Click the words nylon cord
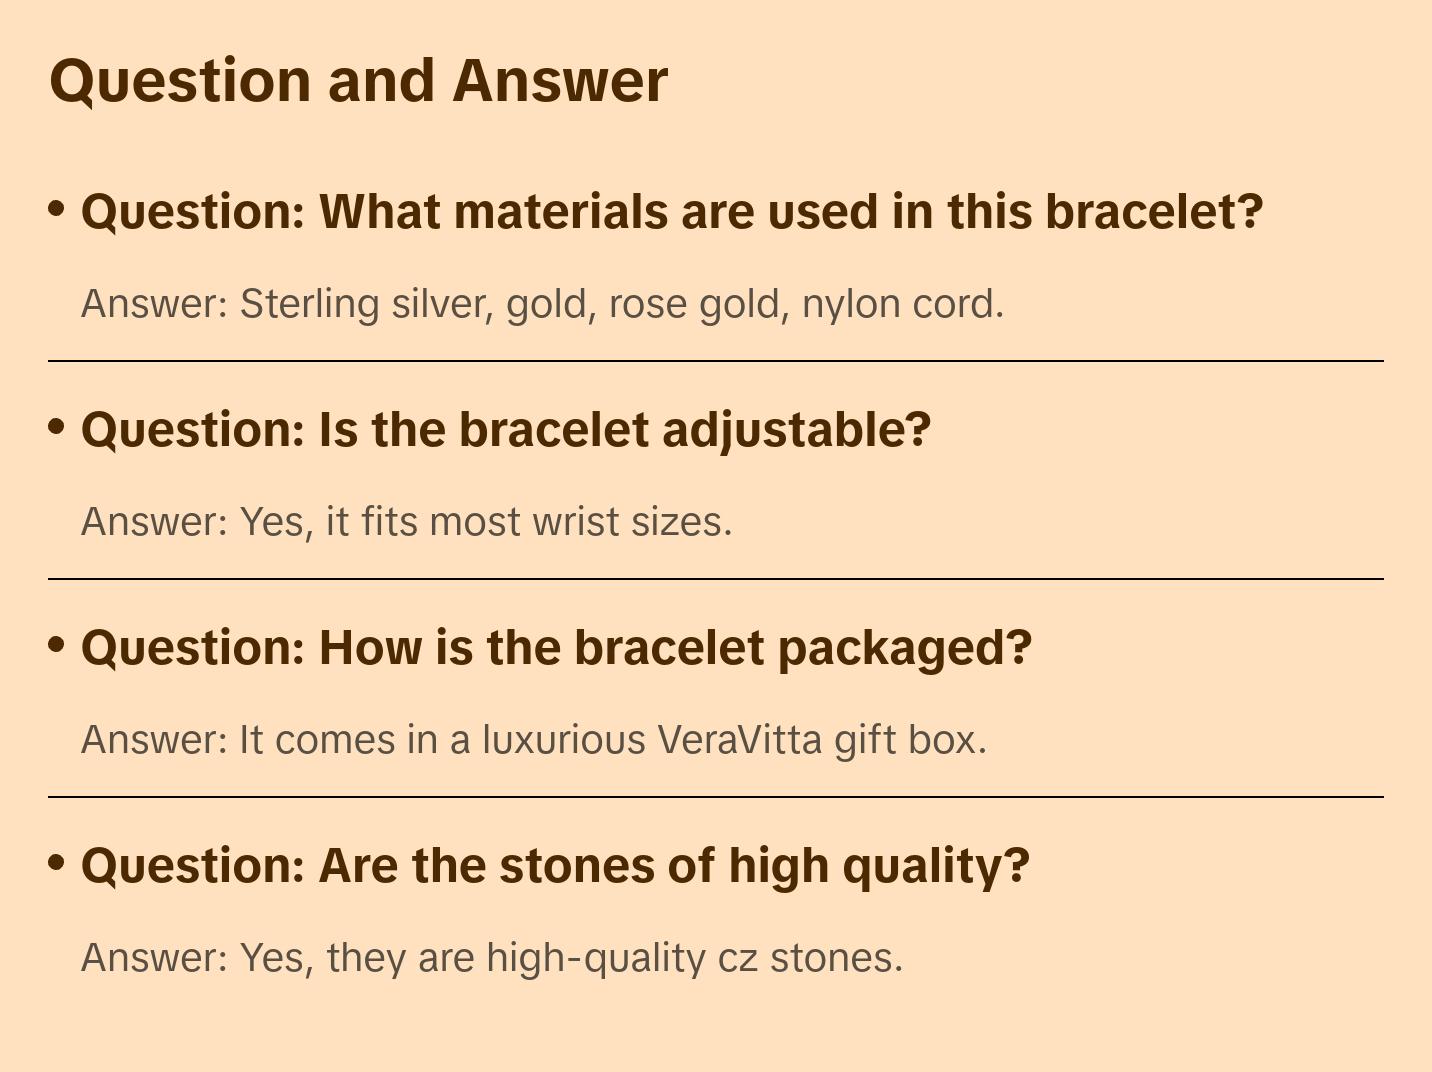1432x1072 pixels. coord(902,304)
